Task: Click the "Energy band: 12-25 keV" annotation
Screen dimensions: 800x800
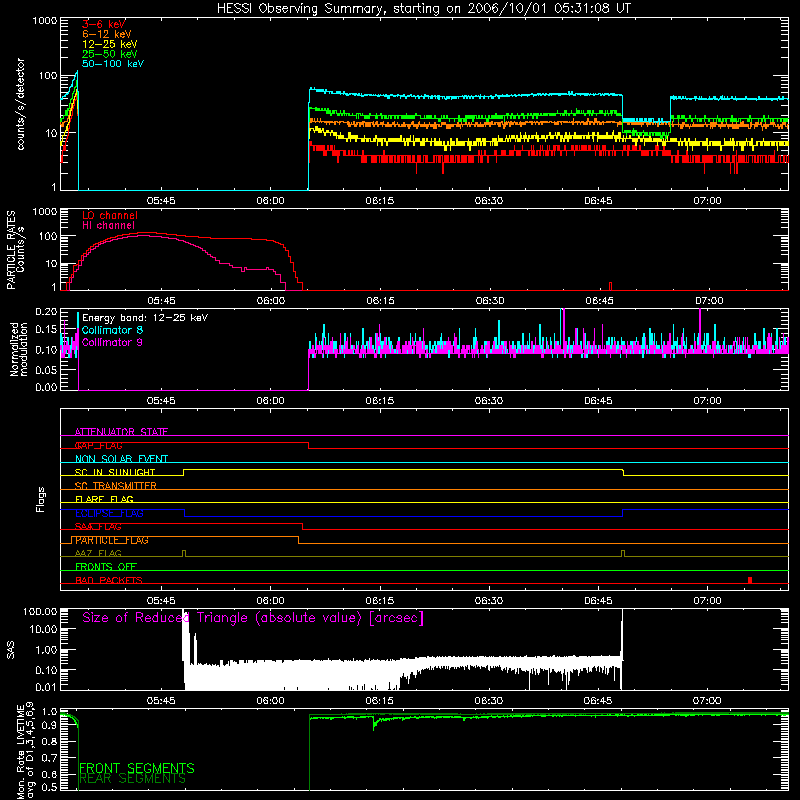Action: [145, 318]
